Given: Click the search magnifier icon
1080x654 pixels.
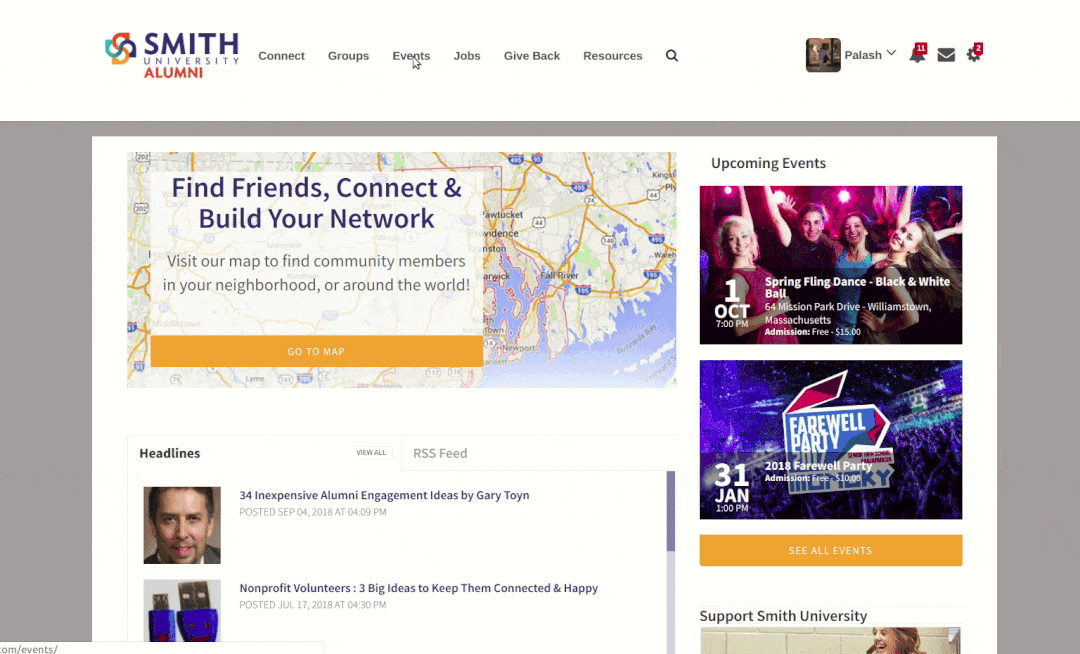Looking at the screenshot, I should coord(672,56).
